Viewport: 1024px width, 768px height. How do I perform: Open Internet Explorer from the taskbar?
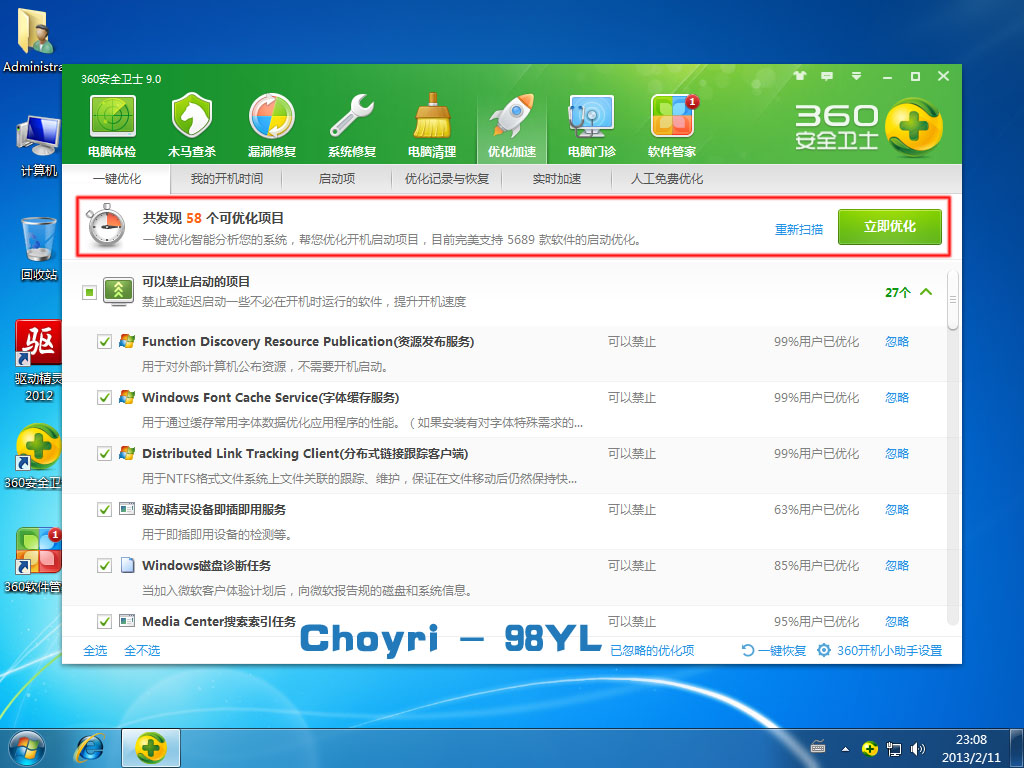point(92,747)
